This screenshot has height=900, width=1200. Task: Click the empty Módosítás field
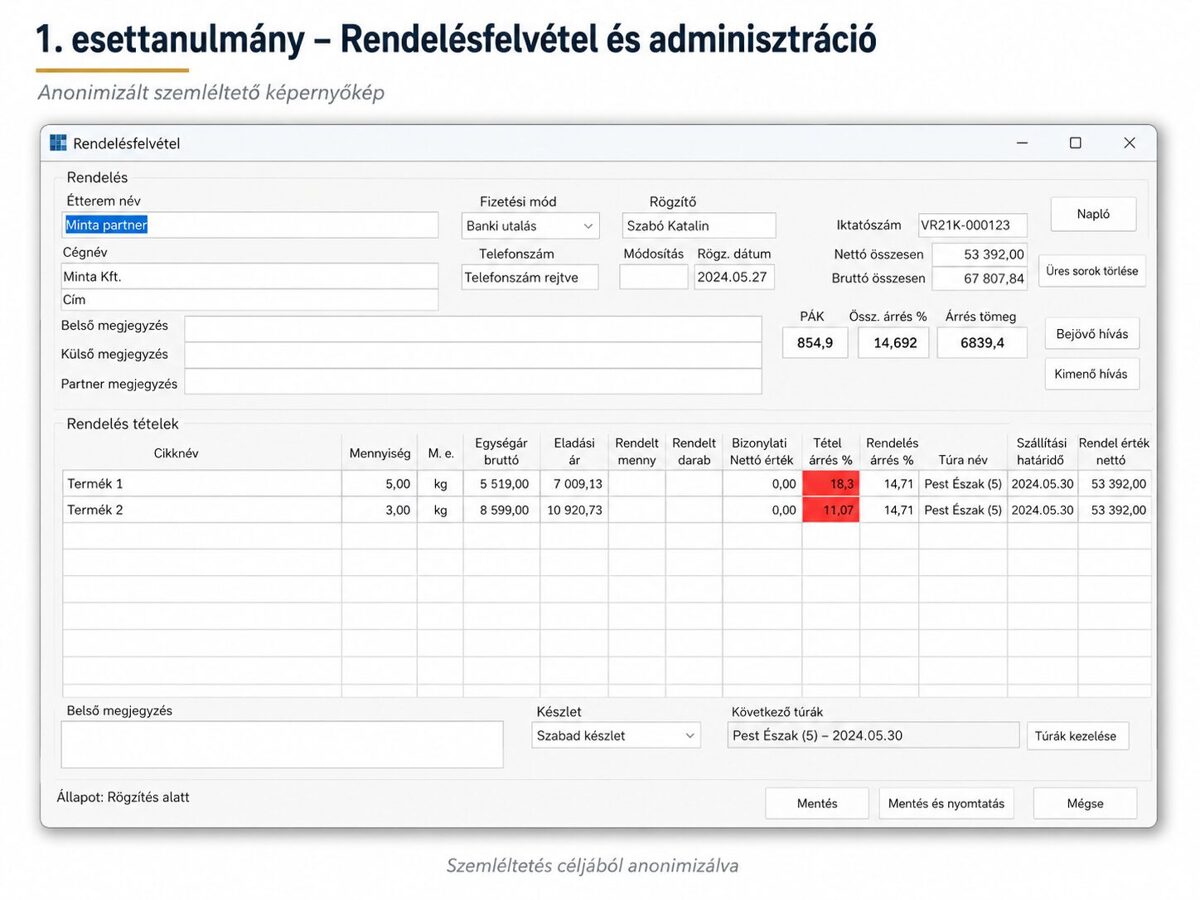click(654, 277)
